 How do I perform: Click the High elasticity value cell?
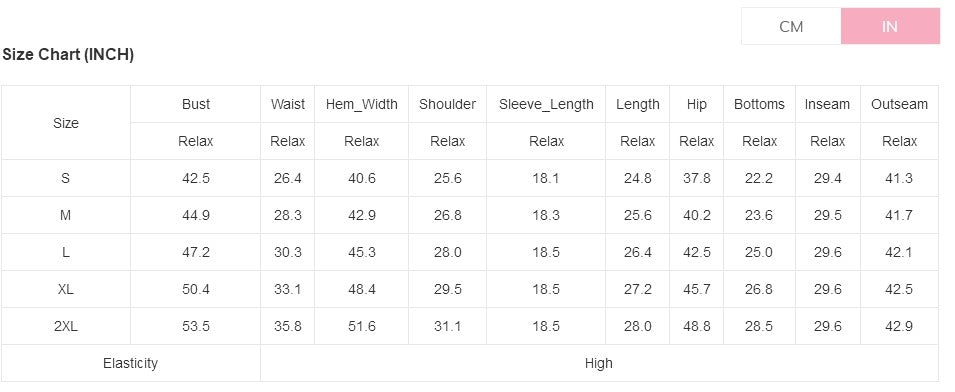(x=599, y=363)
